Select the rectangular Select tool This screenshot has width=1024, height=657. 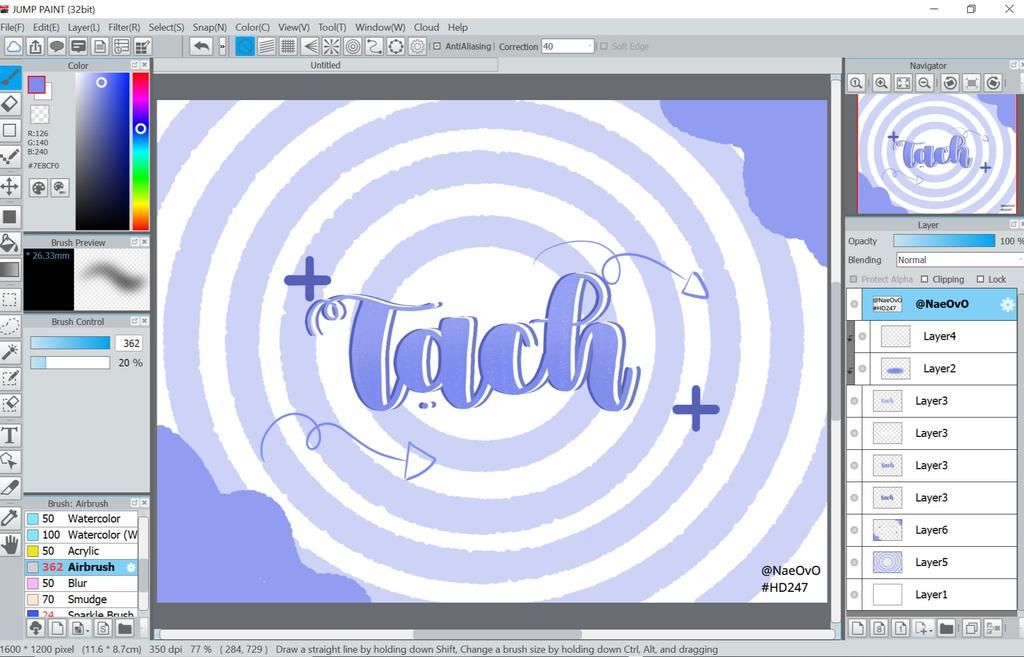10,300
